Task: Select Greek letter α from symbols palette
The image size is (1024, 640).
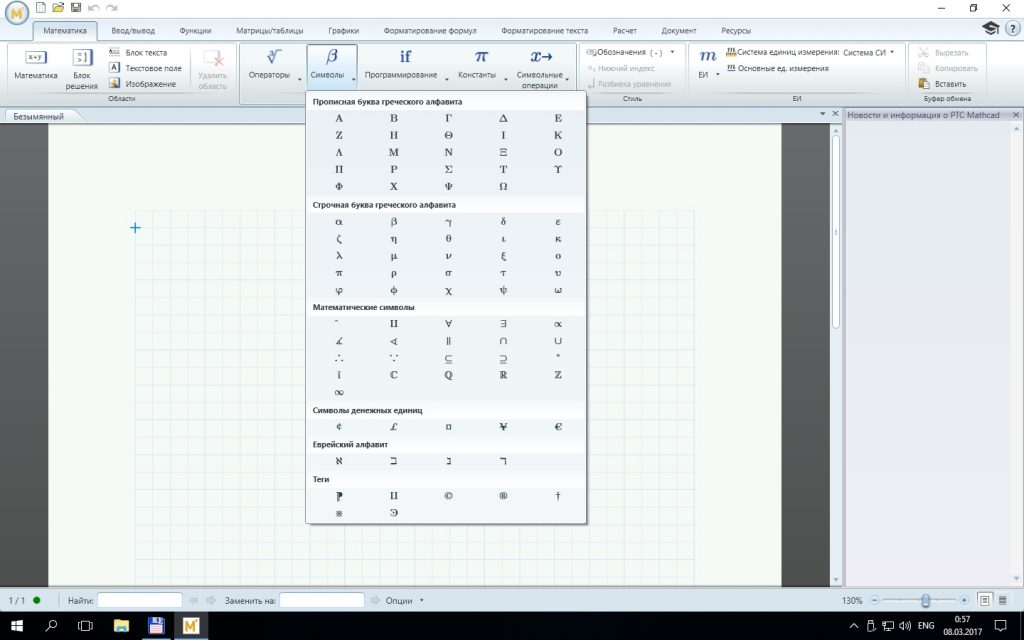Action: click(339, 221)
